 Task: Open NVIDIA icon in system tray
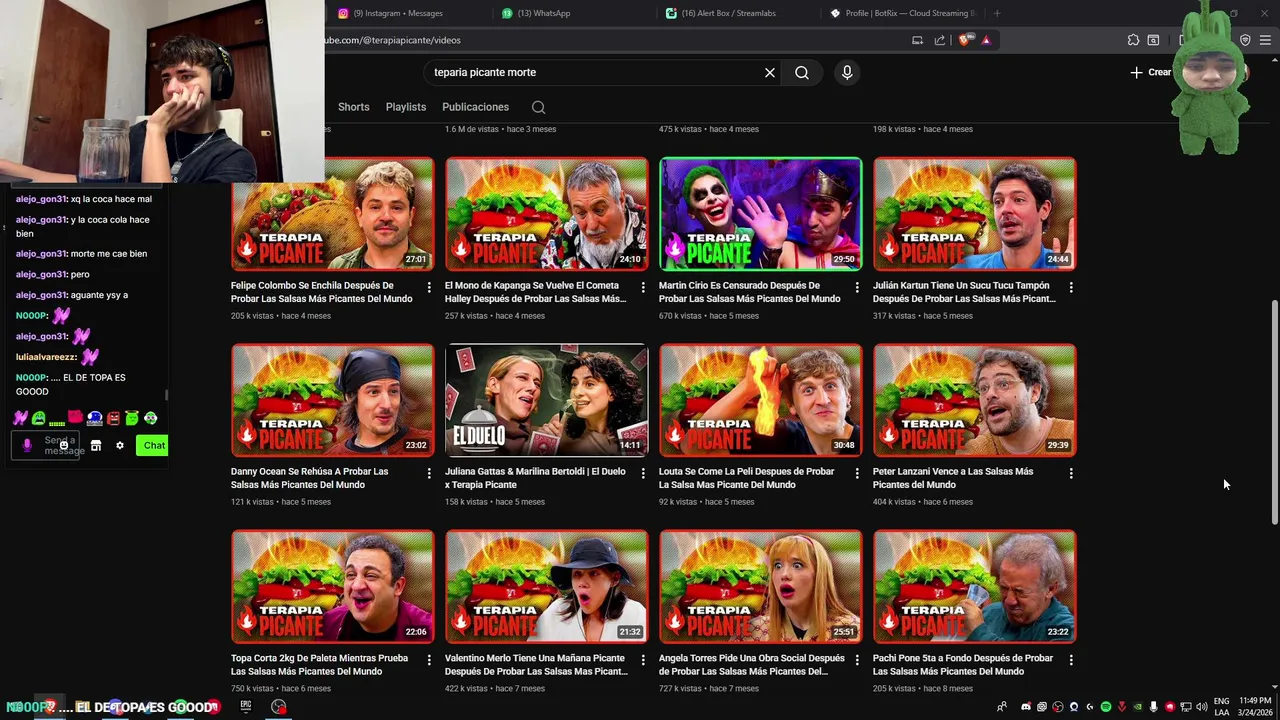pos(1137,707)
